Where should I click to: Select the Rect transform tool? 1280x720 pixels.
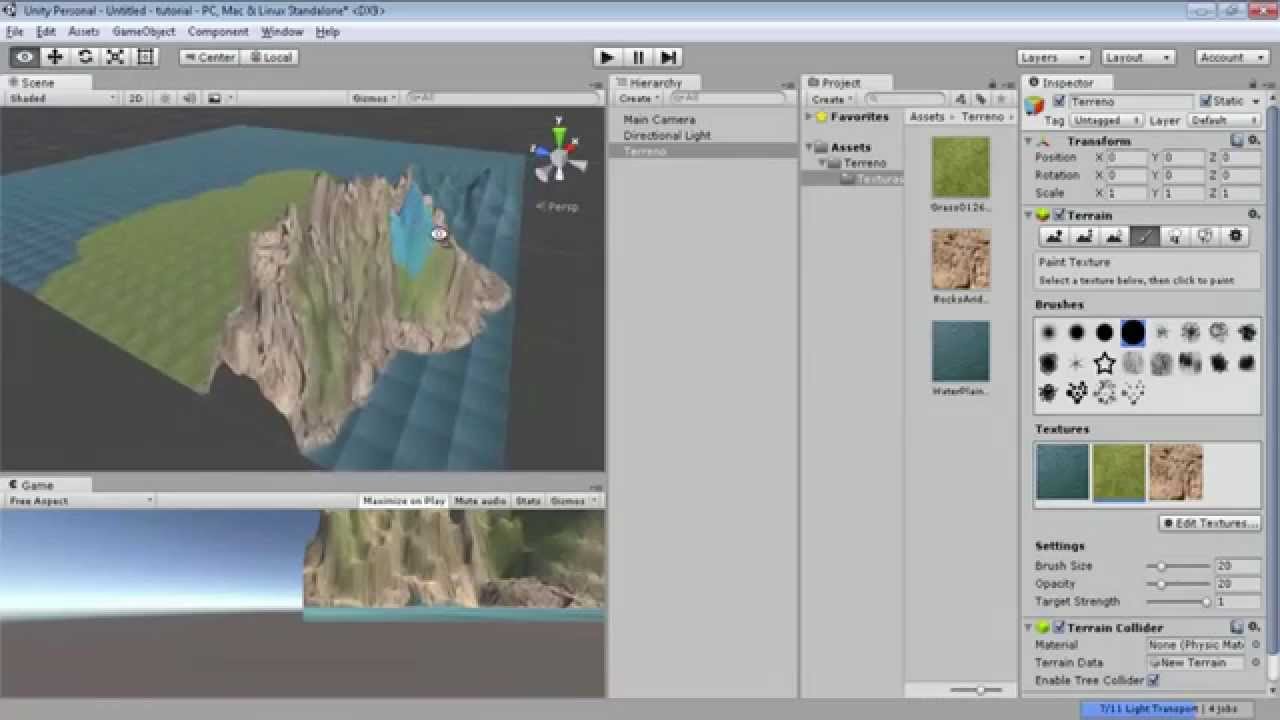point(145,57)
